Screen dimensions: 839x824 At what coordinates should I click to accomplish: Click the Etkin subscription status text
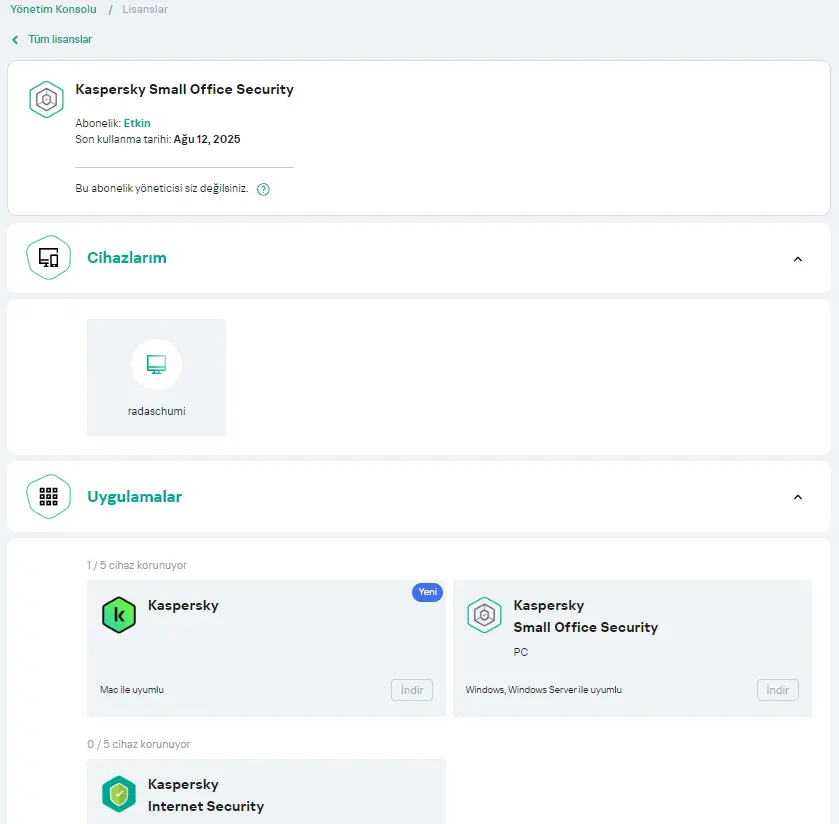pos(137,123)
